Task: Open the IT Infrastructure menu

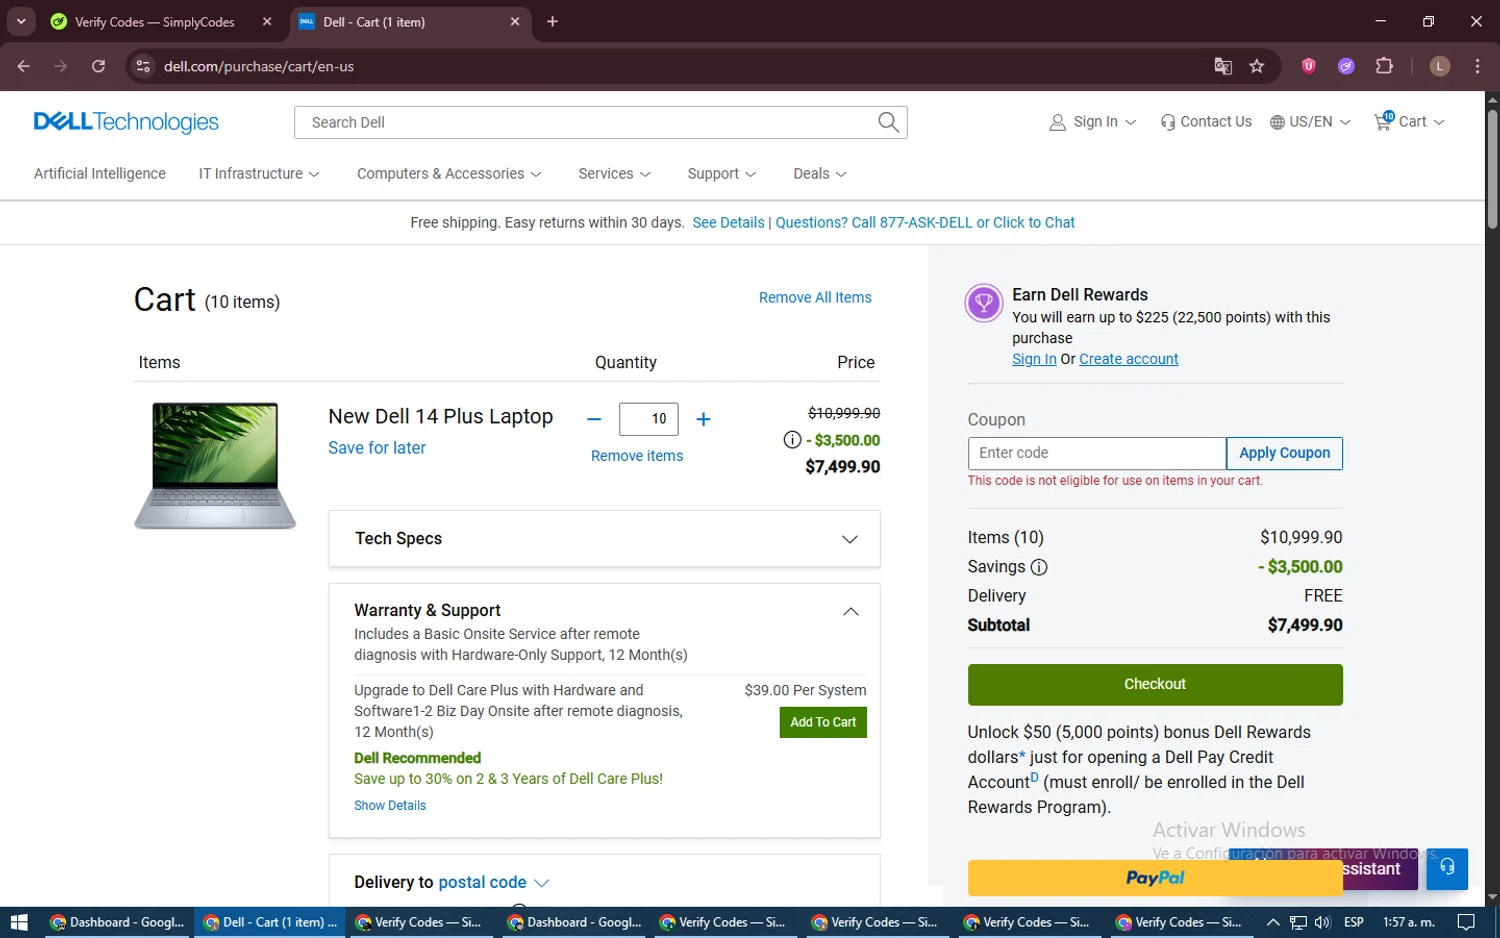Action: tap(259, 174)
